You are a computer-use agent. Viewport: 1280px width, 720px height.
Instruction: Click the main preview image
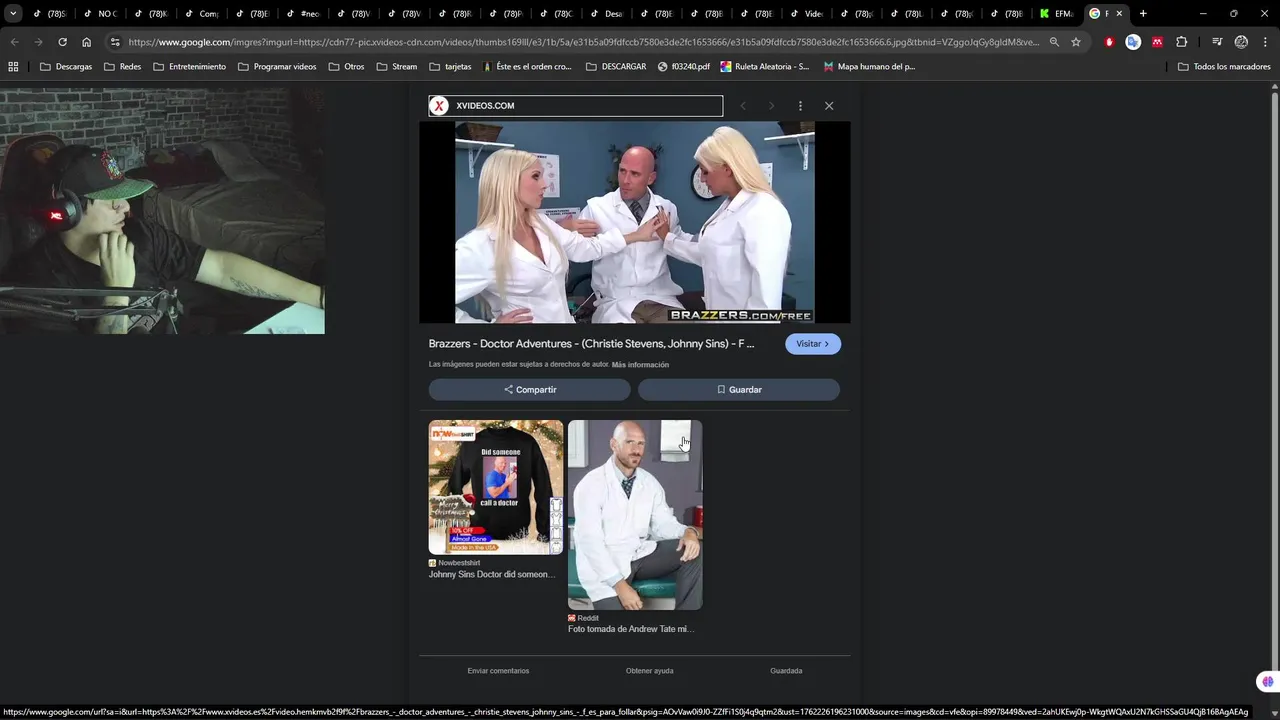(x=635, y=222)
